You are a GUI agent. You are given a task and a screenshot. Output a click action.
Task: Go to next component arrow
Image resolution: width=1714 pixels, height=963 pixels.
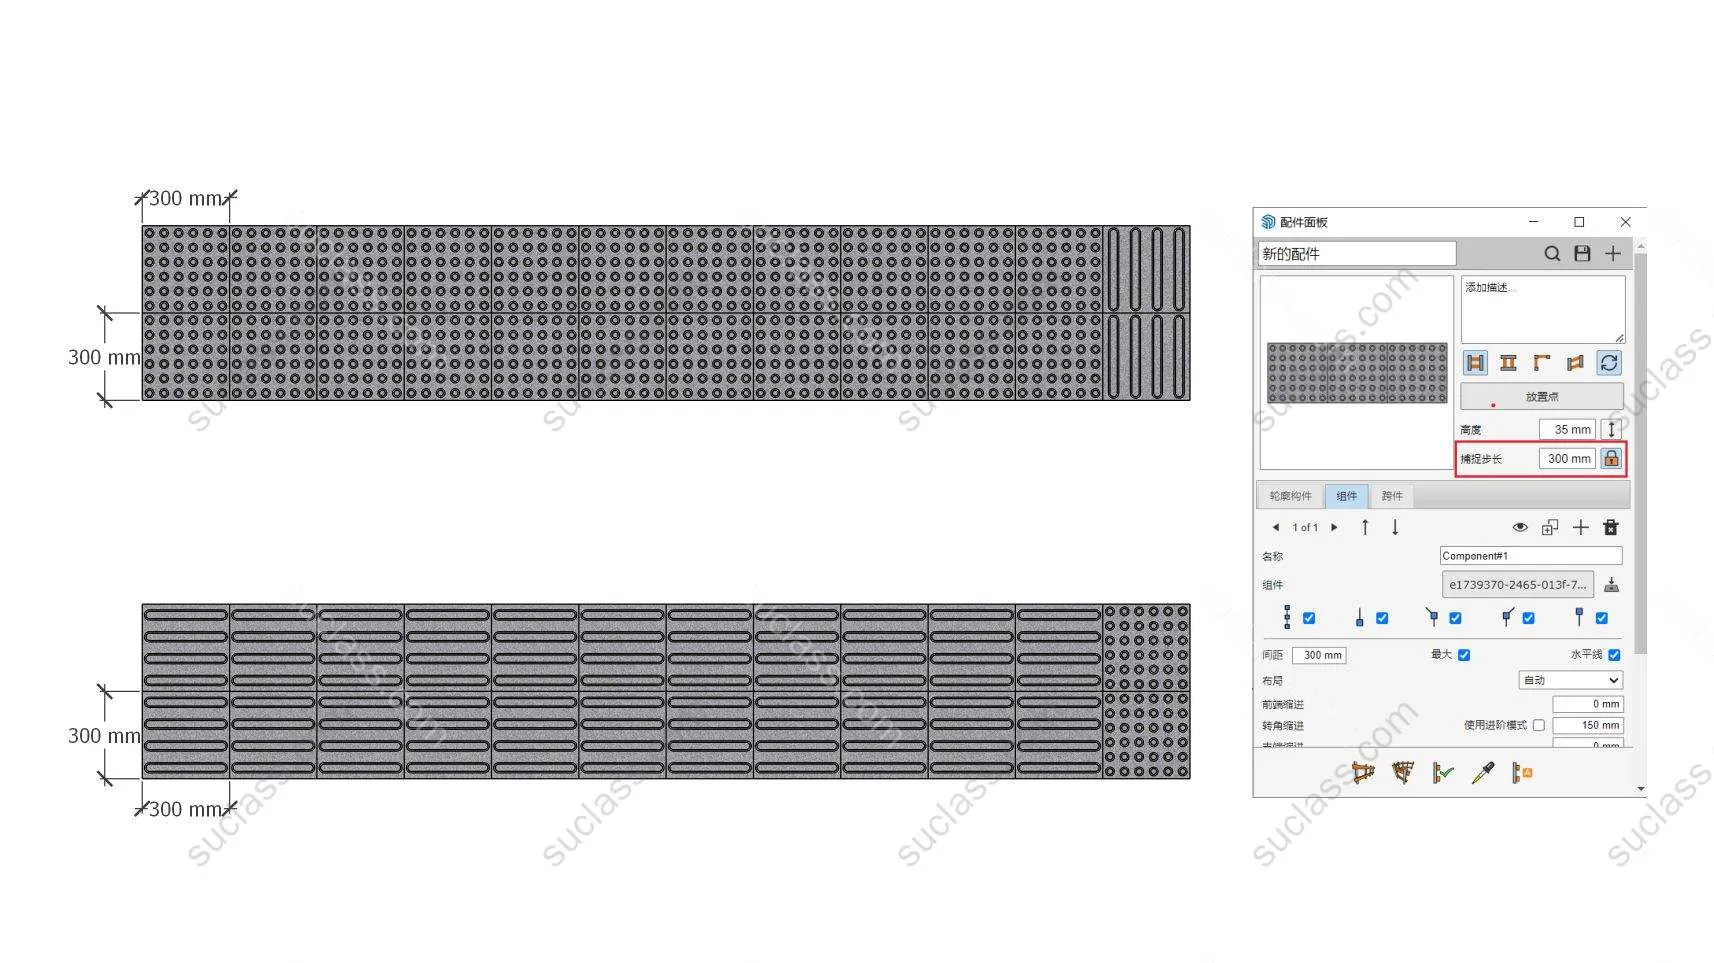[1334, 527]
